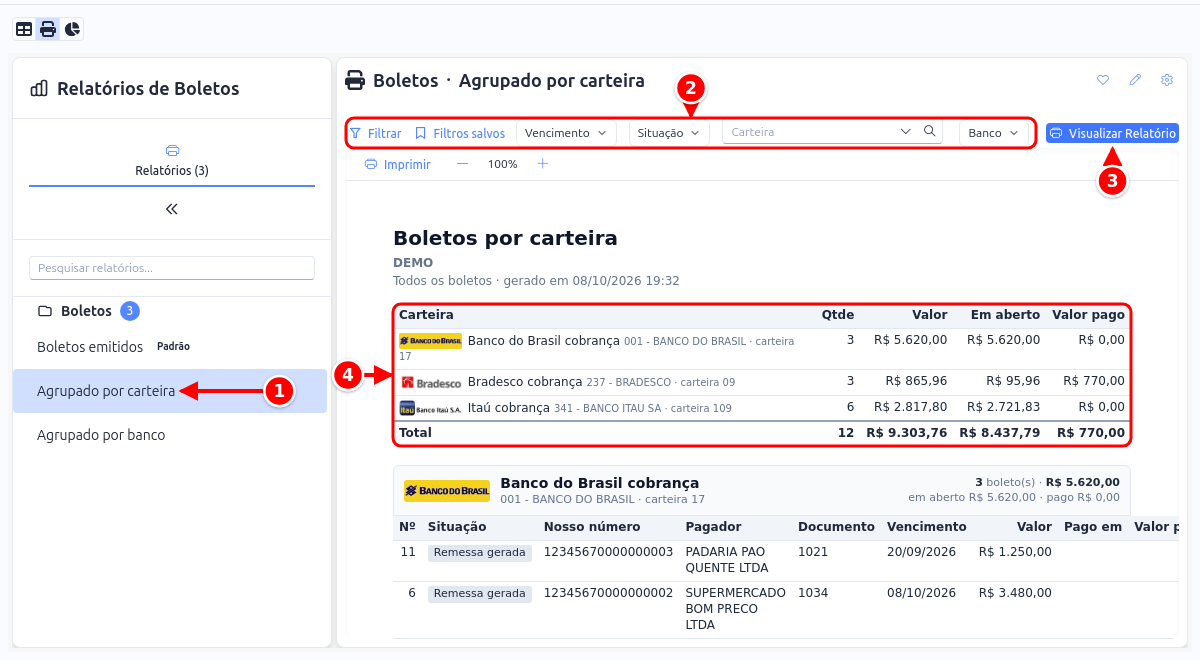The width and height of the screenshot is (1200, 660).
Task: Select the Boletos emitidos report
Action: pyautogui.click(x=90, y=347)
